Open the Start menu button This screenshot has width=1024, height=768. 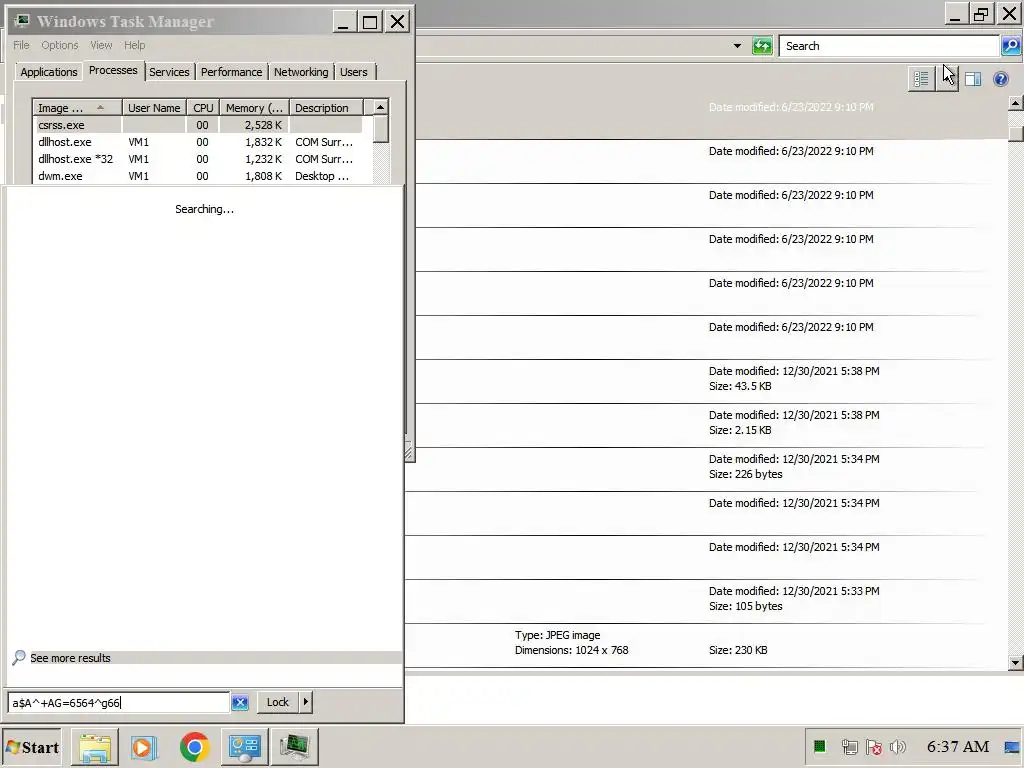coord(33,747)
